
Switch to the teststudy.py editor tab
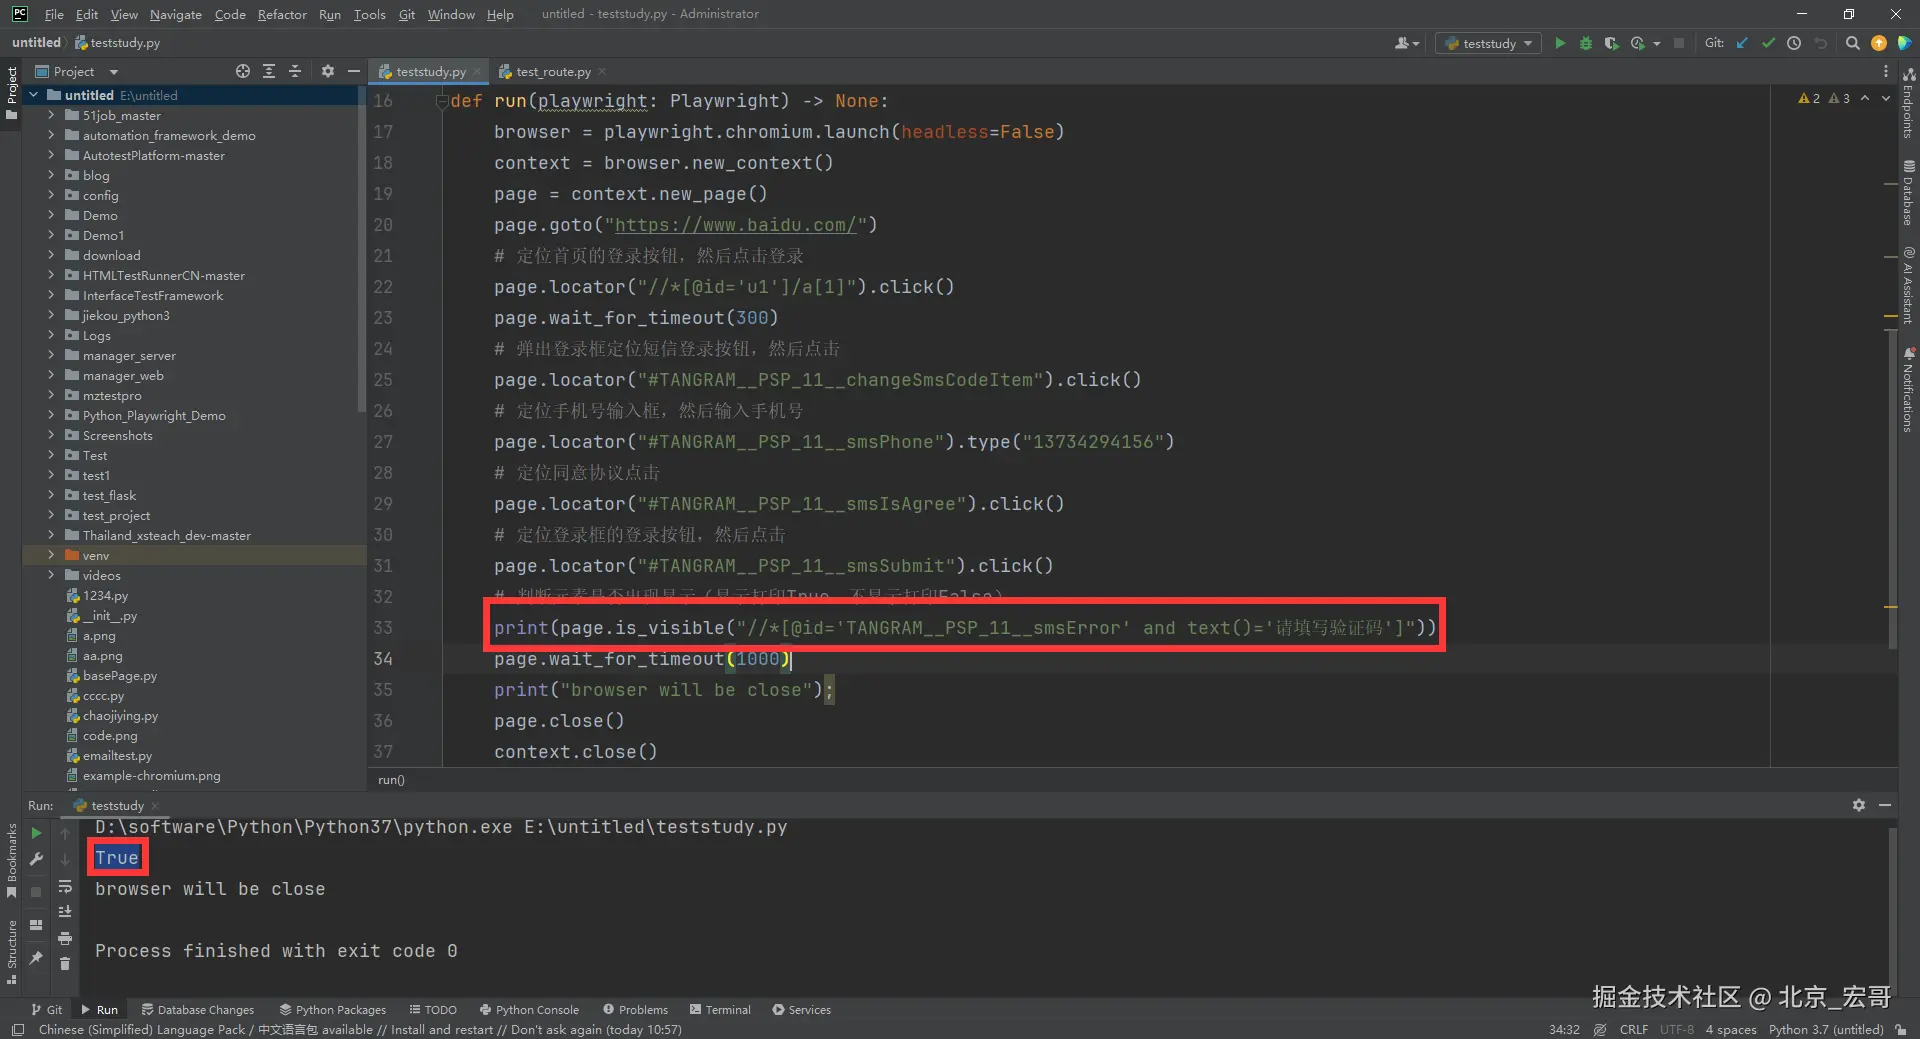[x=430, y=72]
